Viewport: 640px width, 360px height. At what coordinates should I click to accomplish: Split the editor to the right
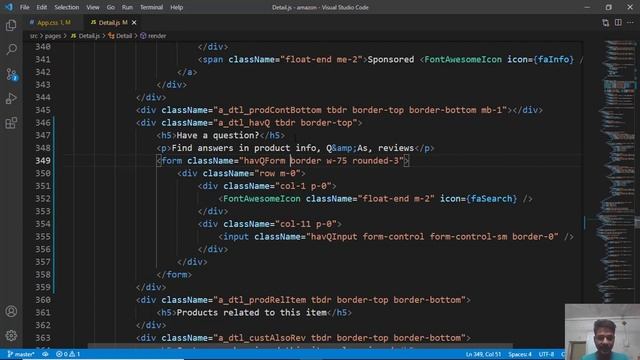[618, 22]
